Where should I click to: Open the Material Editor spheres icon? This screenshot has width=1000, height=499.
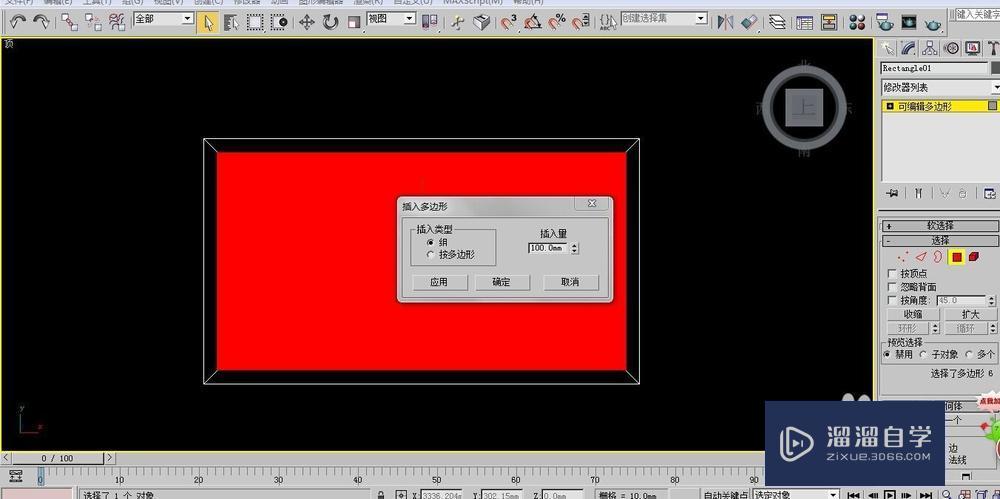click(857, 23)
